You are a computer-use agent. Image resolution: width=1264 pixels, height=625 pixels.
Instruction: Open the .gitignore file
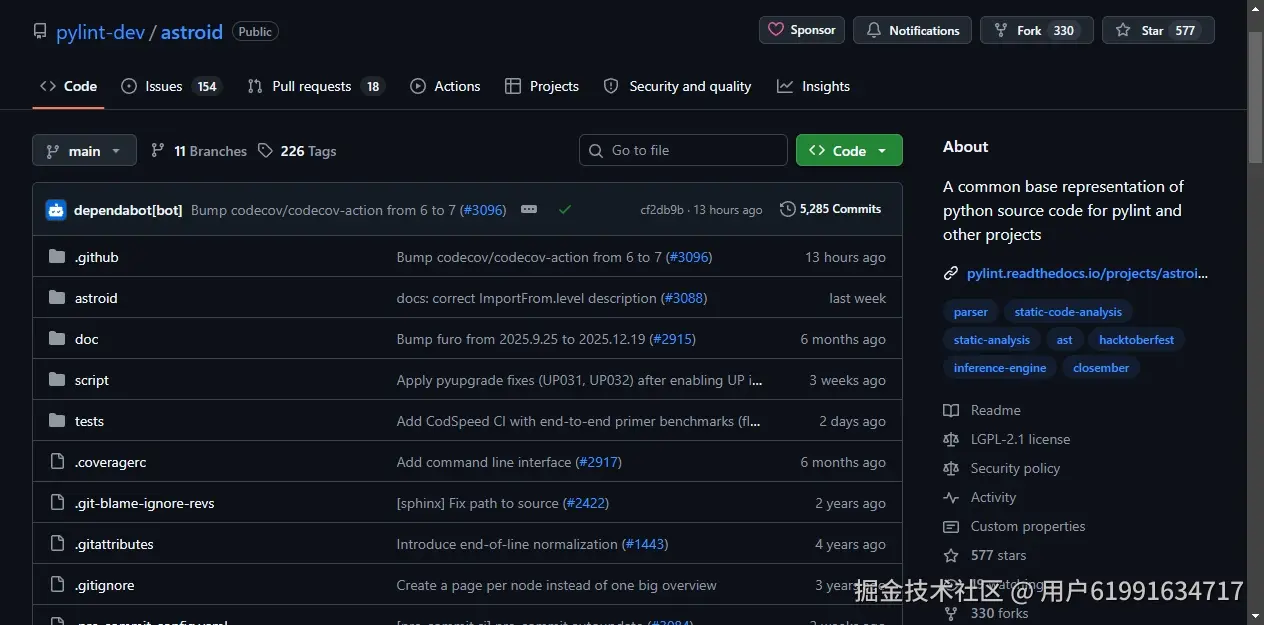point(104,585)
